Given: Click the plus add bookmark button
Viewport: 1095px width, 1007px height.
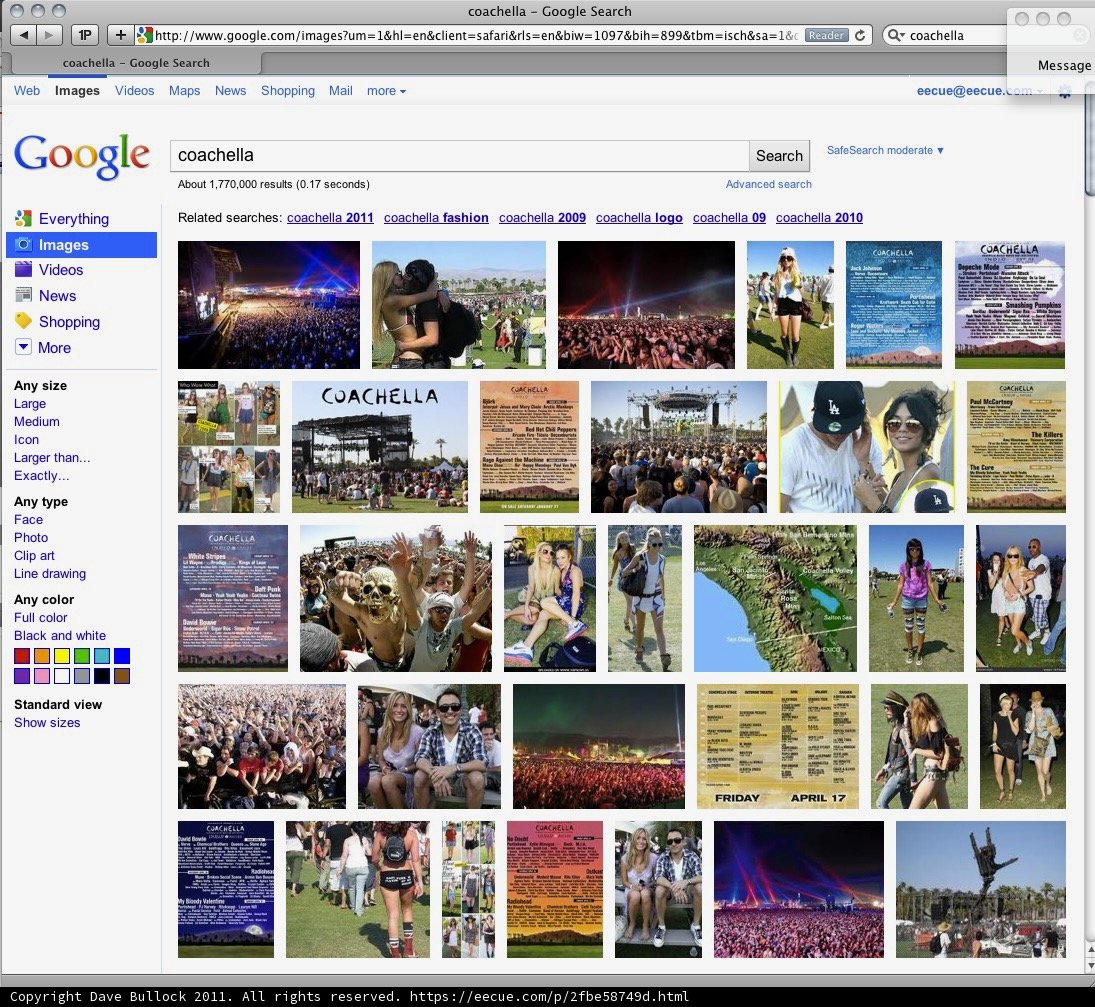Looking at the screenshot, I should point(120,35).
